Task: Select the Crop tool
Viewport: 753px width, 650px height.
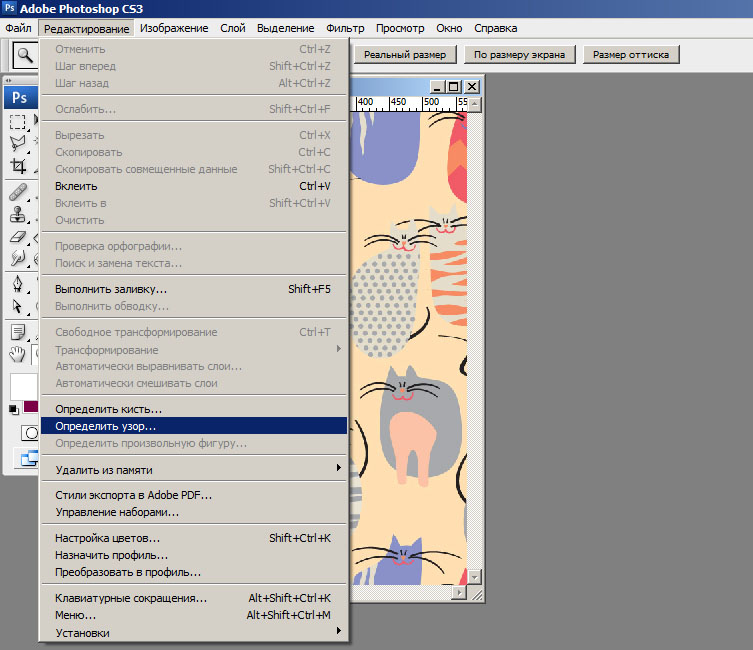Action: (18, 166)
